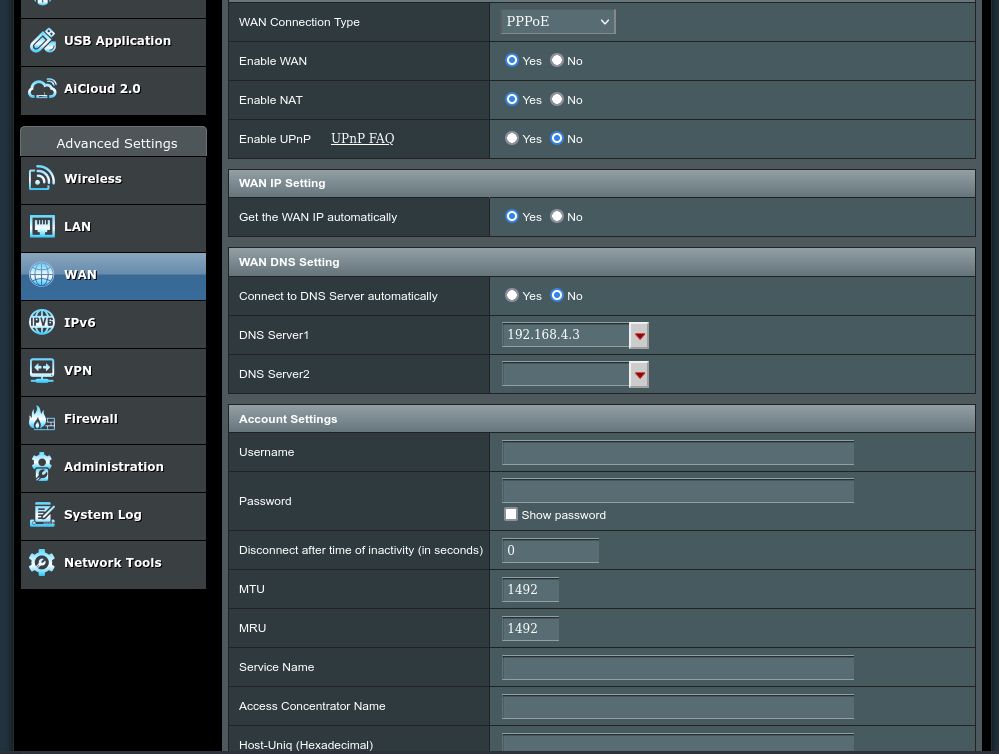Set Enable WAN to No
The height and width of the screenshot is (754, 999).
coord(557,61)
